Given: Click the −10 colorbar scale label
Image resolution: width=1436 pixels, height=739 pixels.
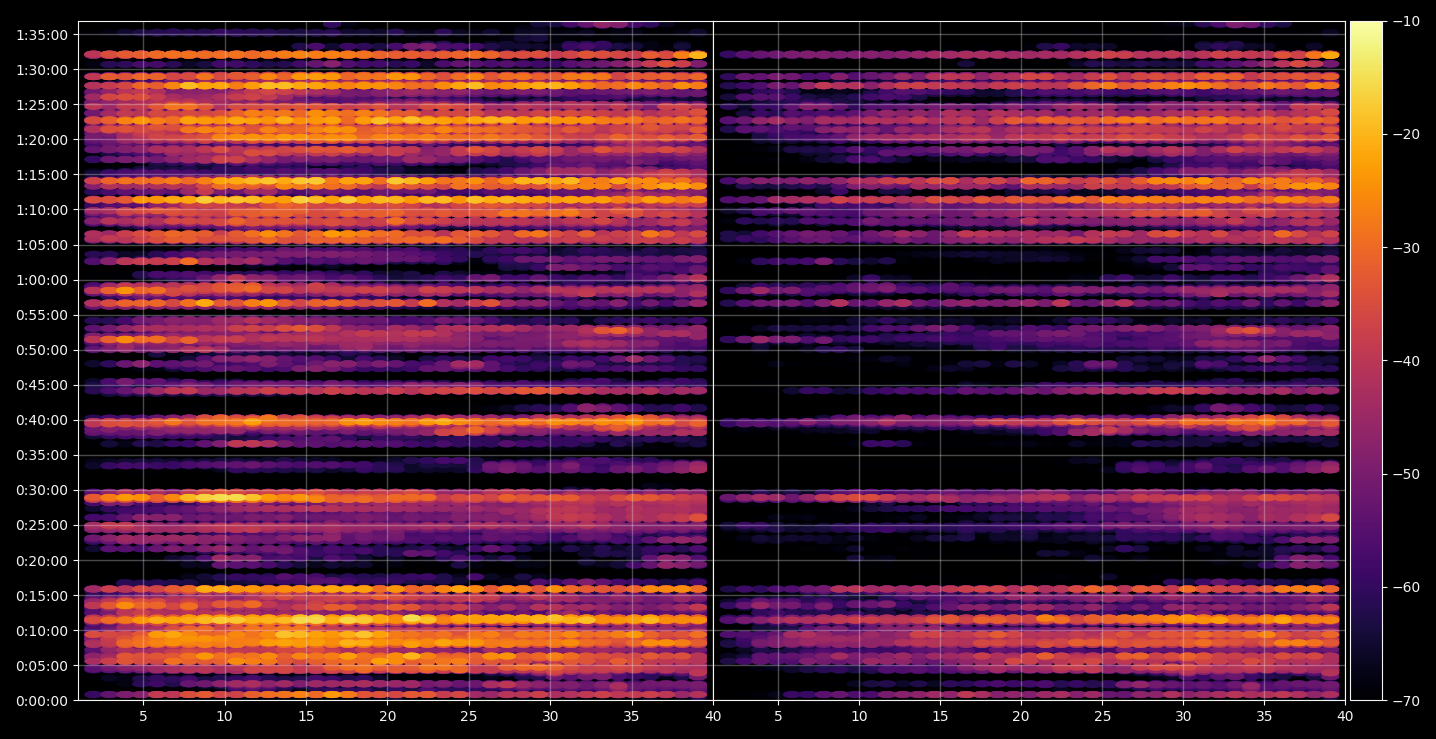Looking at the screenshot, I should pos(1406,22).
